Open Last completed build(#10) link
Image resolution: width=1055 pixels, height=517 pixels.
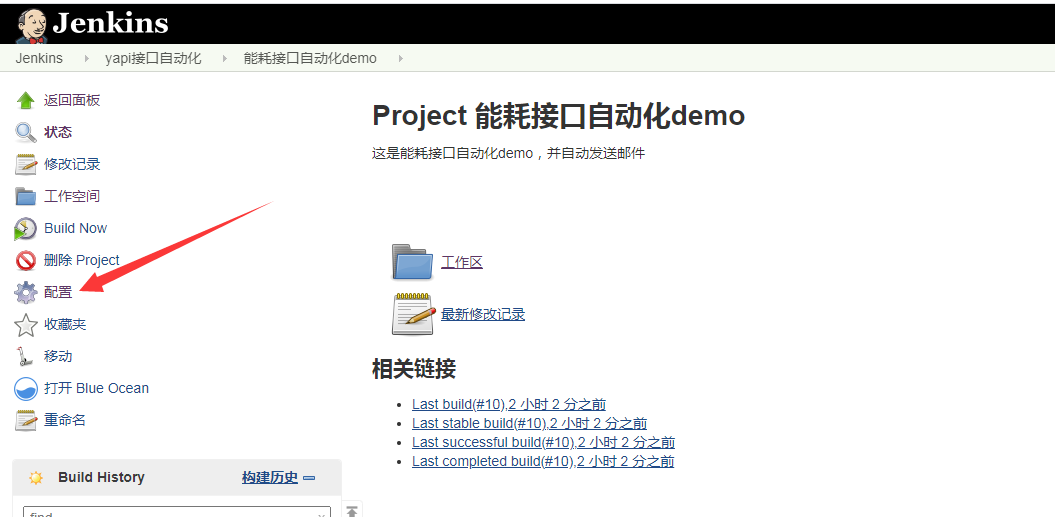click(543, 461)
